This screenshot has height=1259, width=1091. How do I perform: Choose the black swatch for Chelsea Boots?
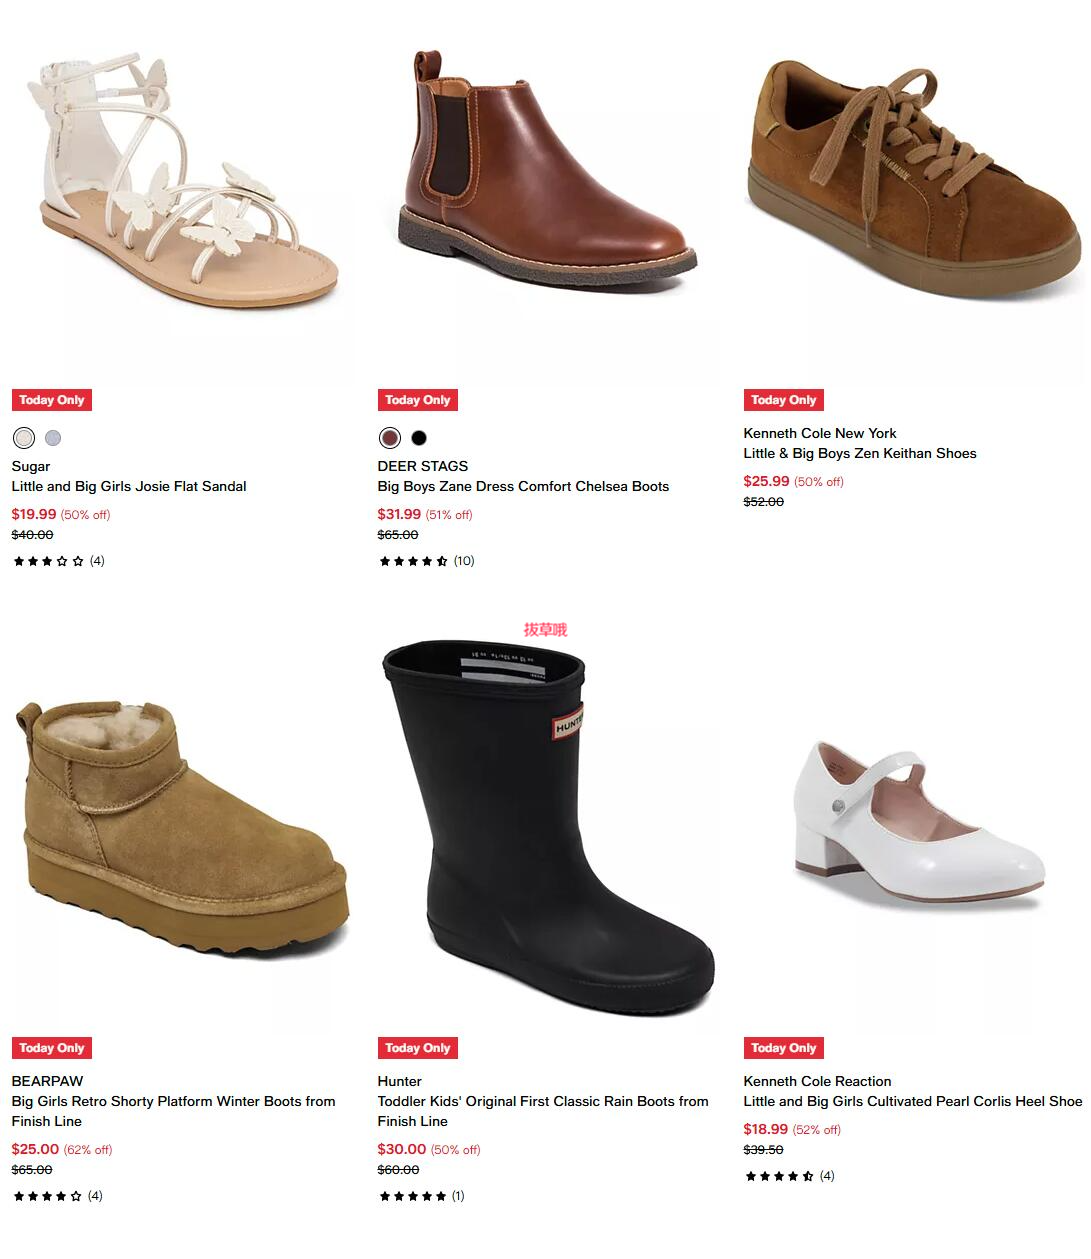[x=419, y=438]
